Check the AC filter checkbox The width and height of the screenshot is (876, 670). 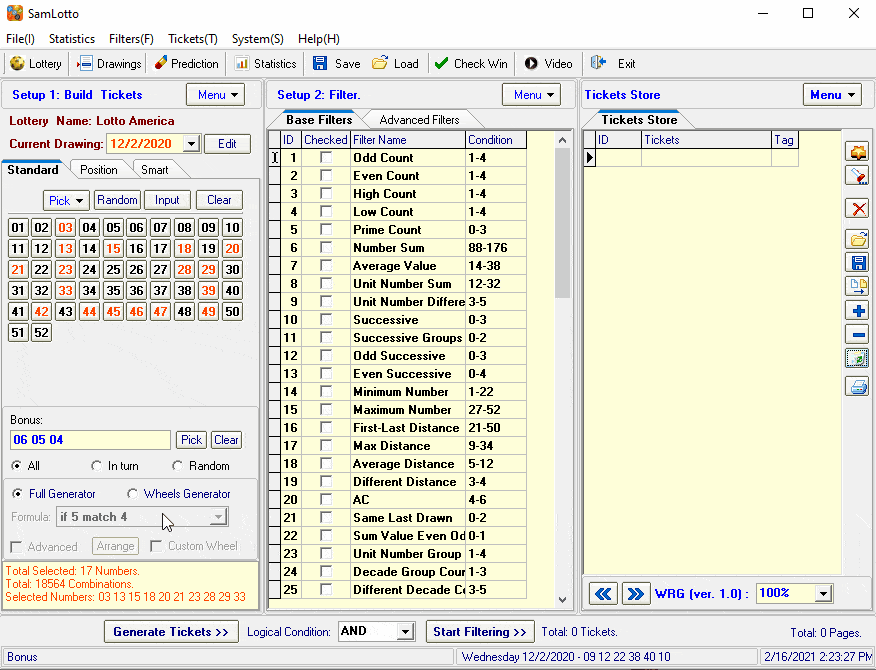[326, 500]
